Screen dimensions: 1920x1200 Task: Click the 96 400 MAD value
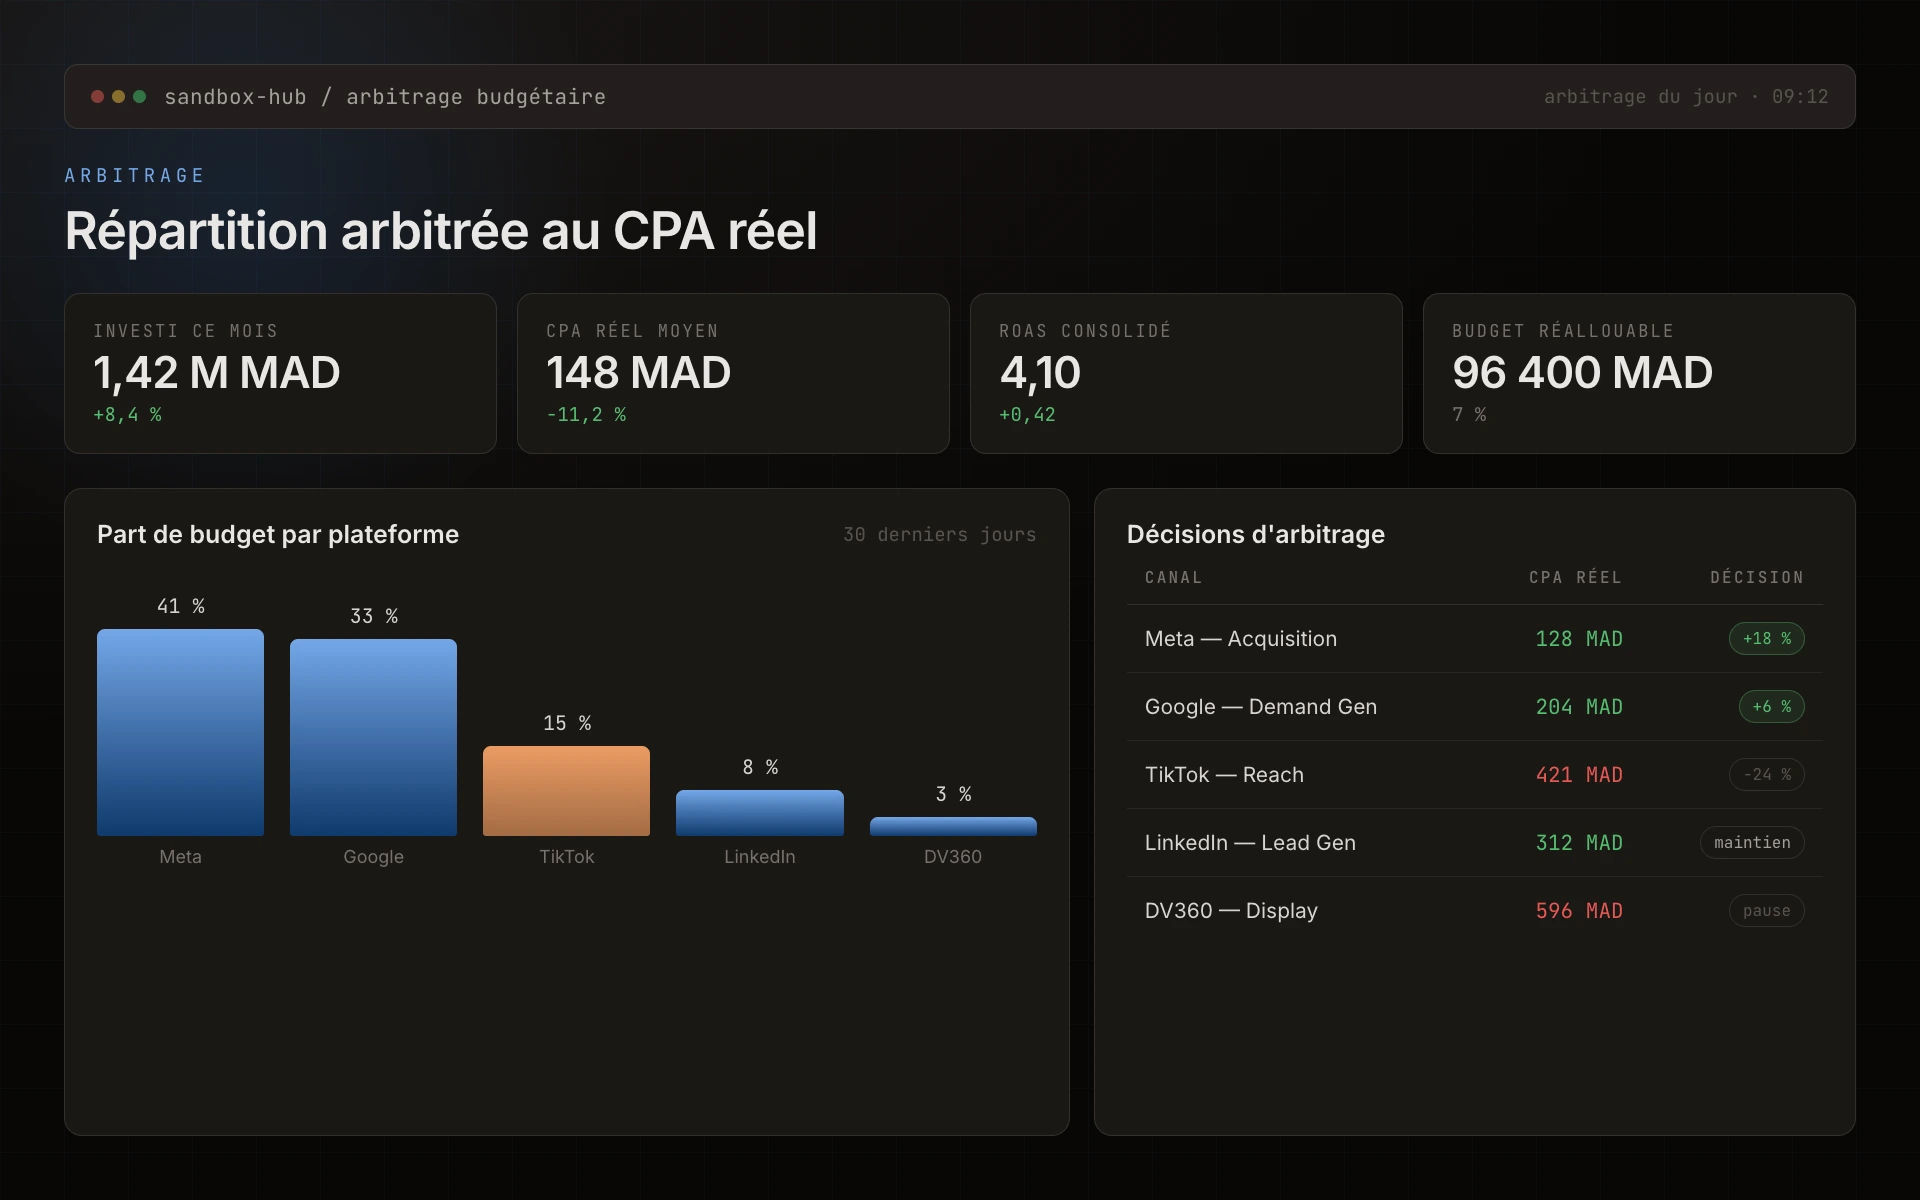(1582, 373)
